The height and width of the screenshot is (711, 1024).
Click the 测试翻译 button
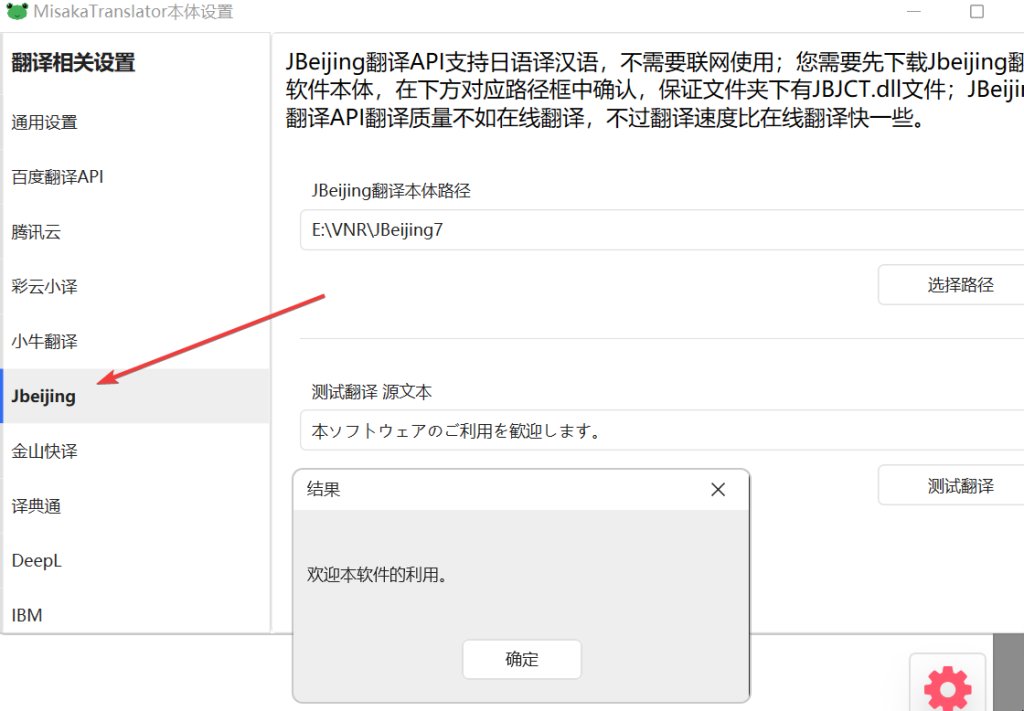[959, 486]
